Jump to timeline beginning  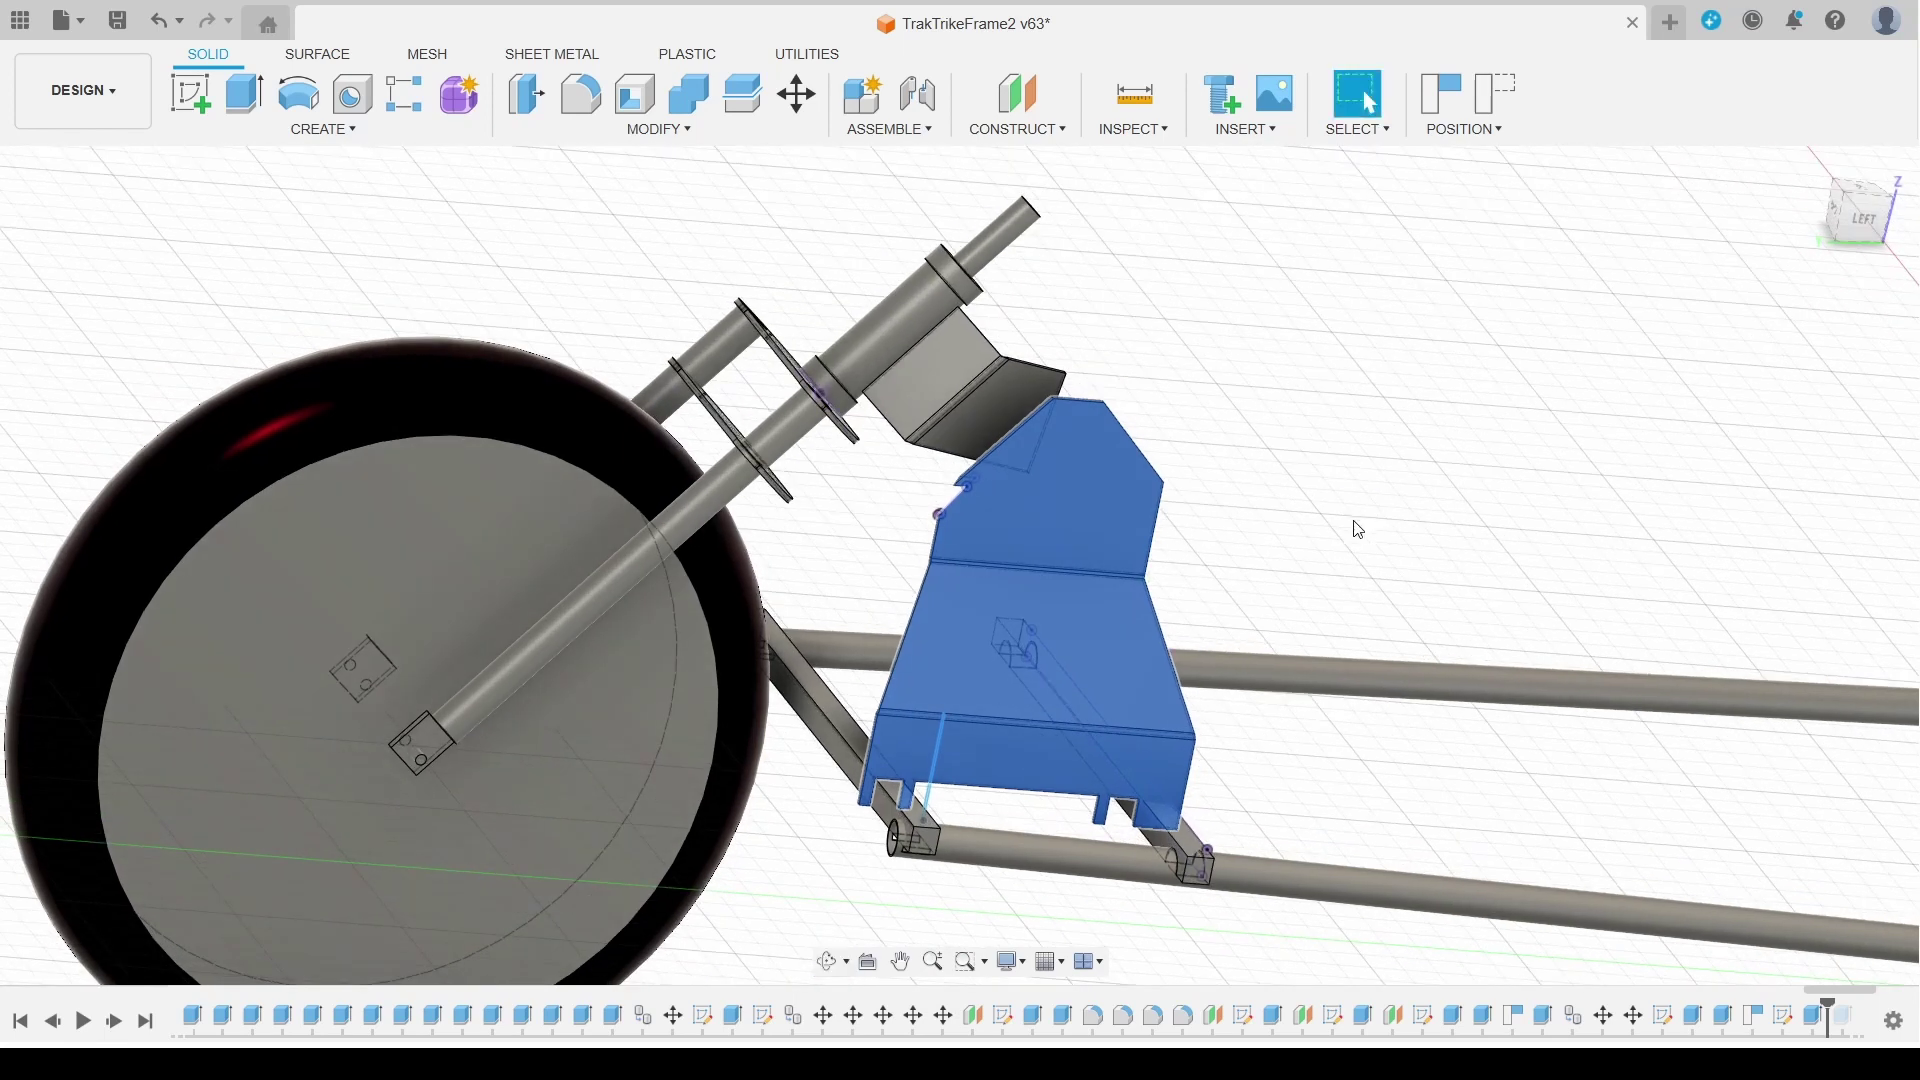20,1021
